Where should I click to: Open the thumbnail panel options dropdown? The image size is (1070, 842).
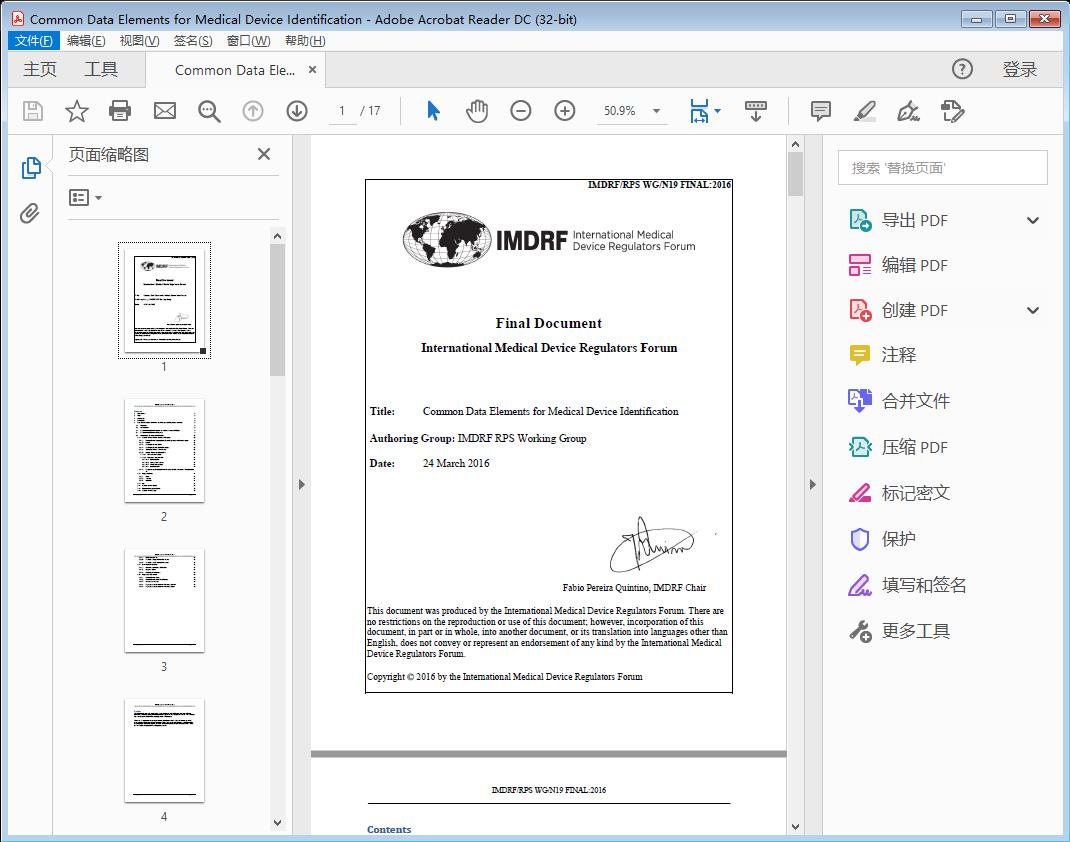[x=84, y=197]
